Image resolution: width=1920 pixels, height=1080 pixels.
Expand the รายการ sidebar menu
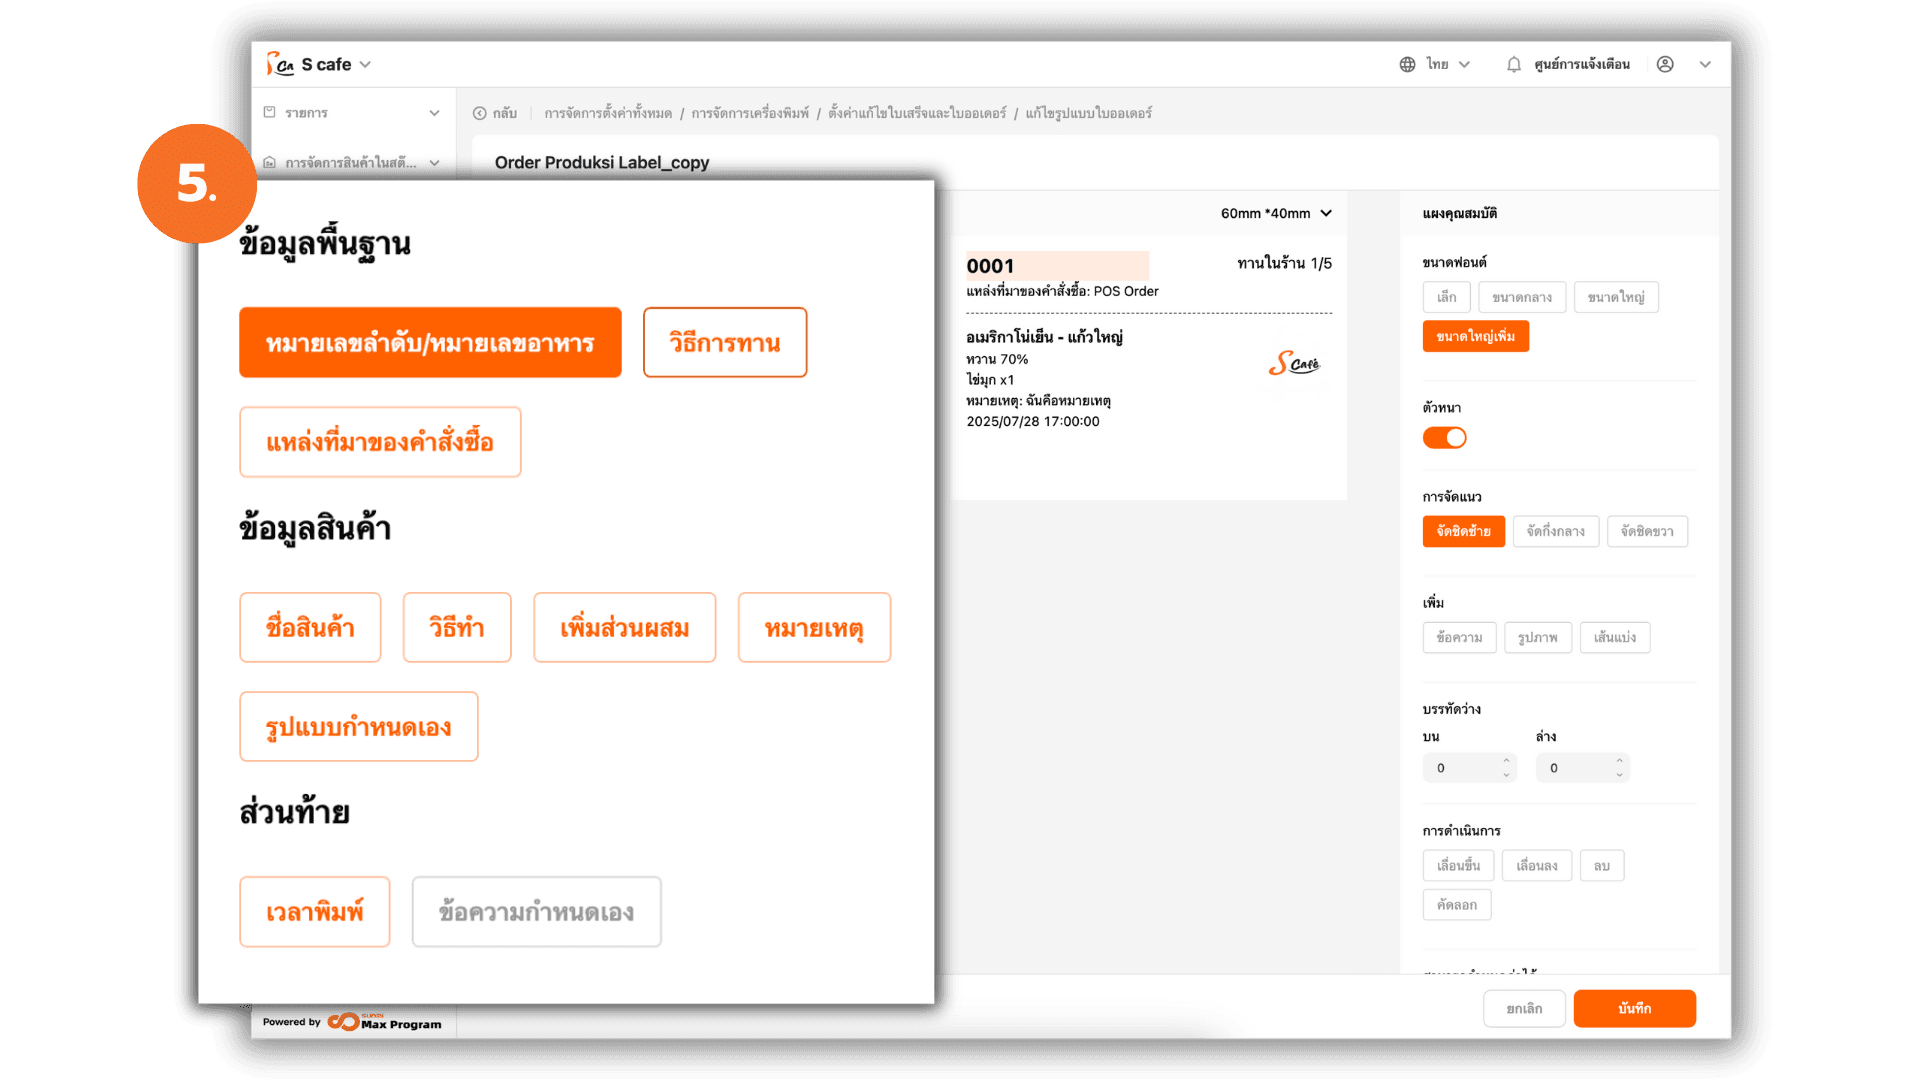[434, 113]
